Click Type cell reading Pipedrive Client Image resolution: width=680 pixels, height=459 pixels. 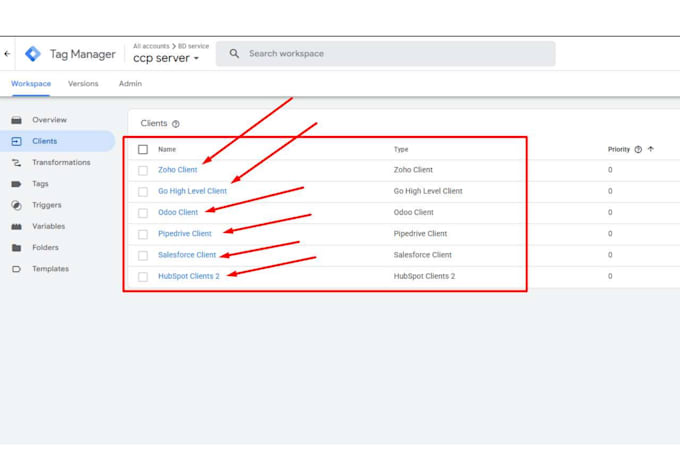tap(420, 233)
